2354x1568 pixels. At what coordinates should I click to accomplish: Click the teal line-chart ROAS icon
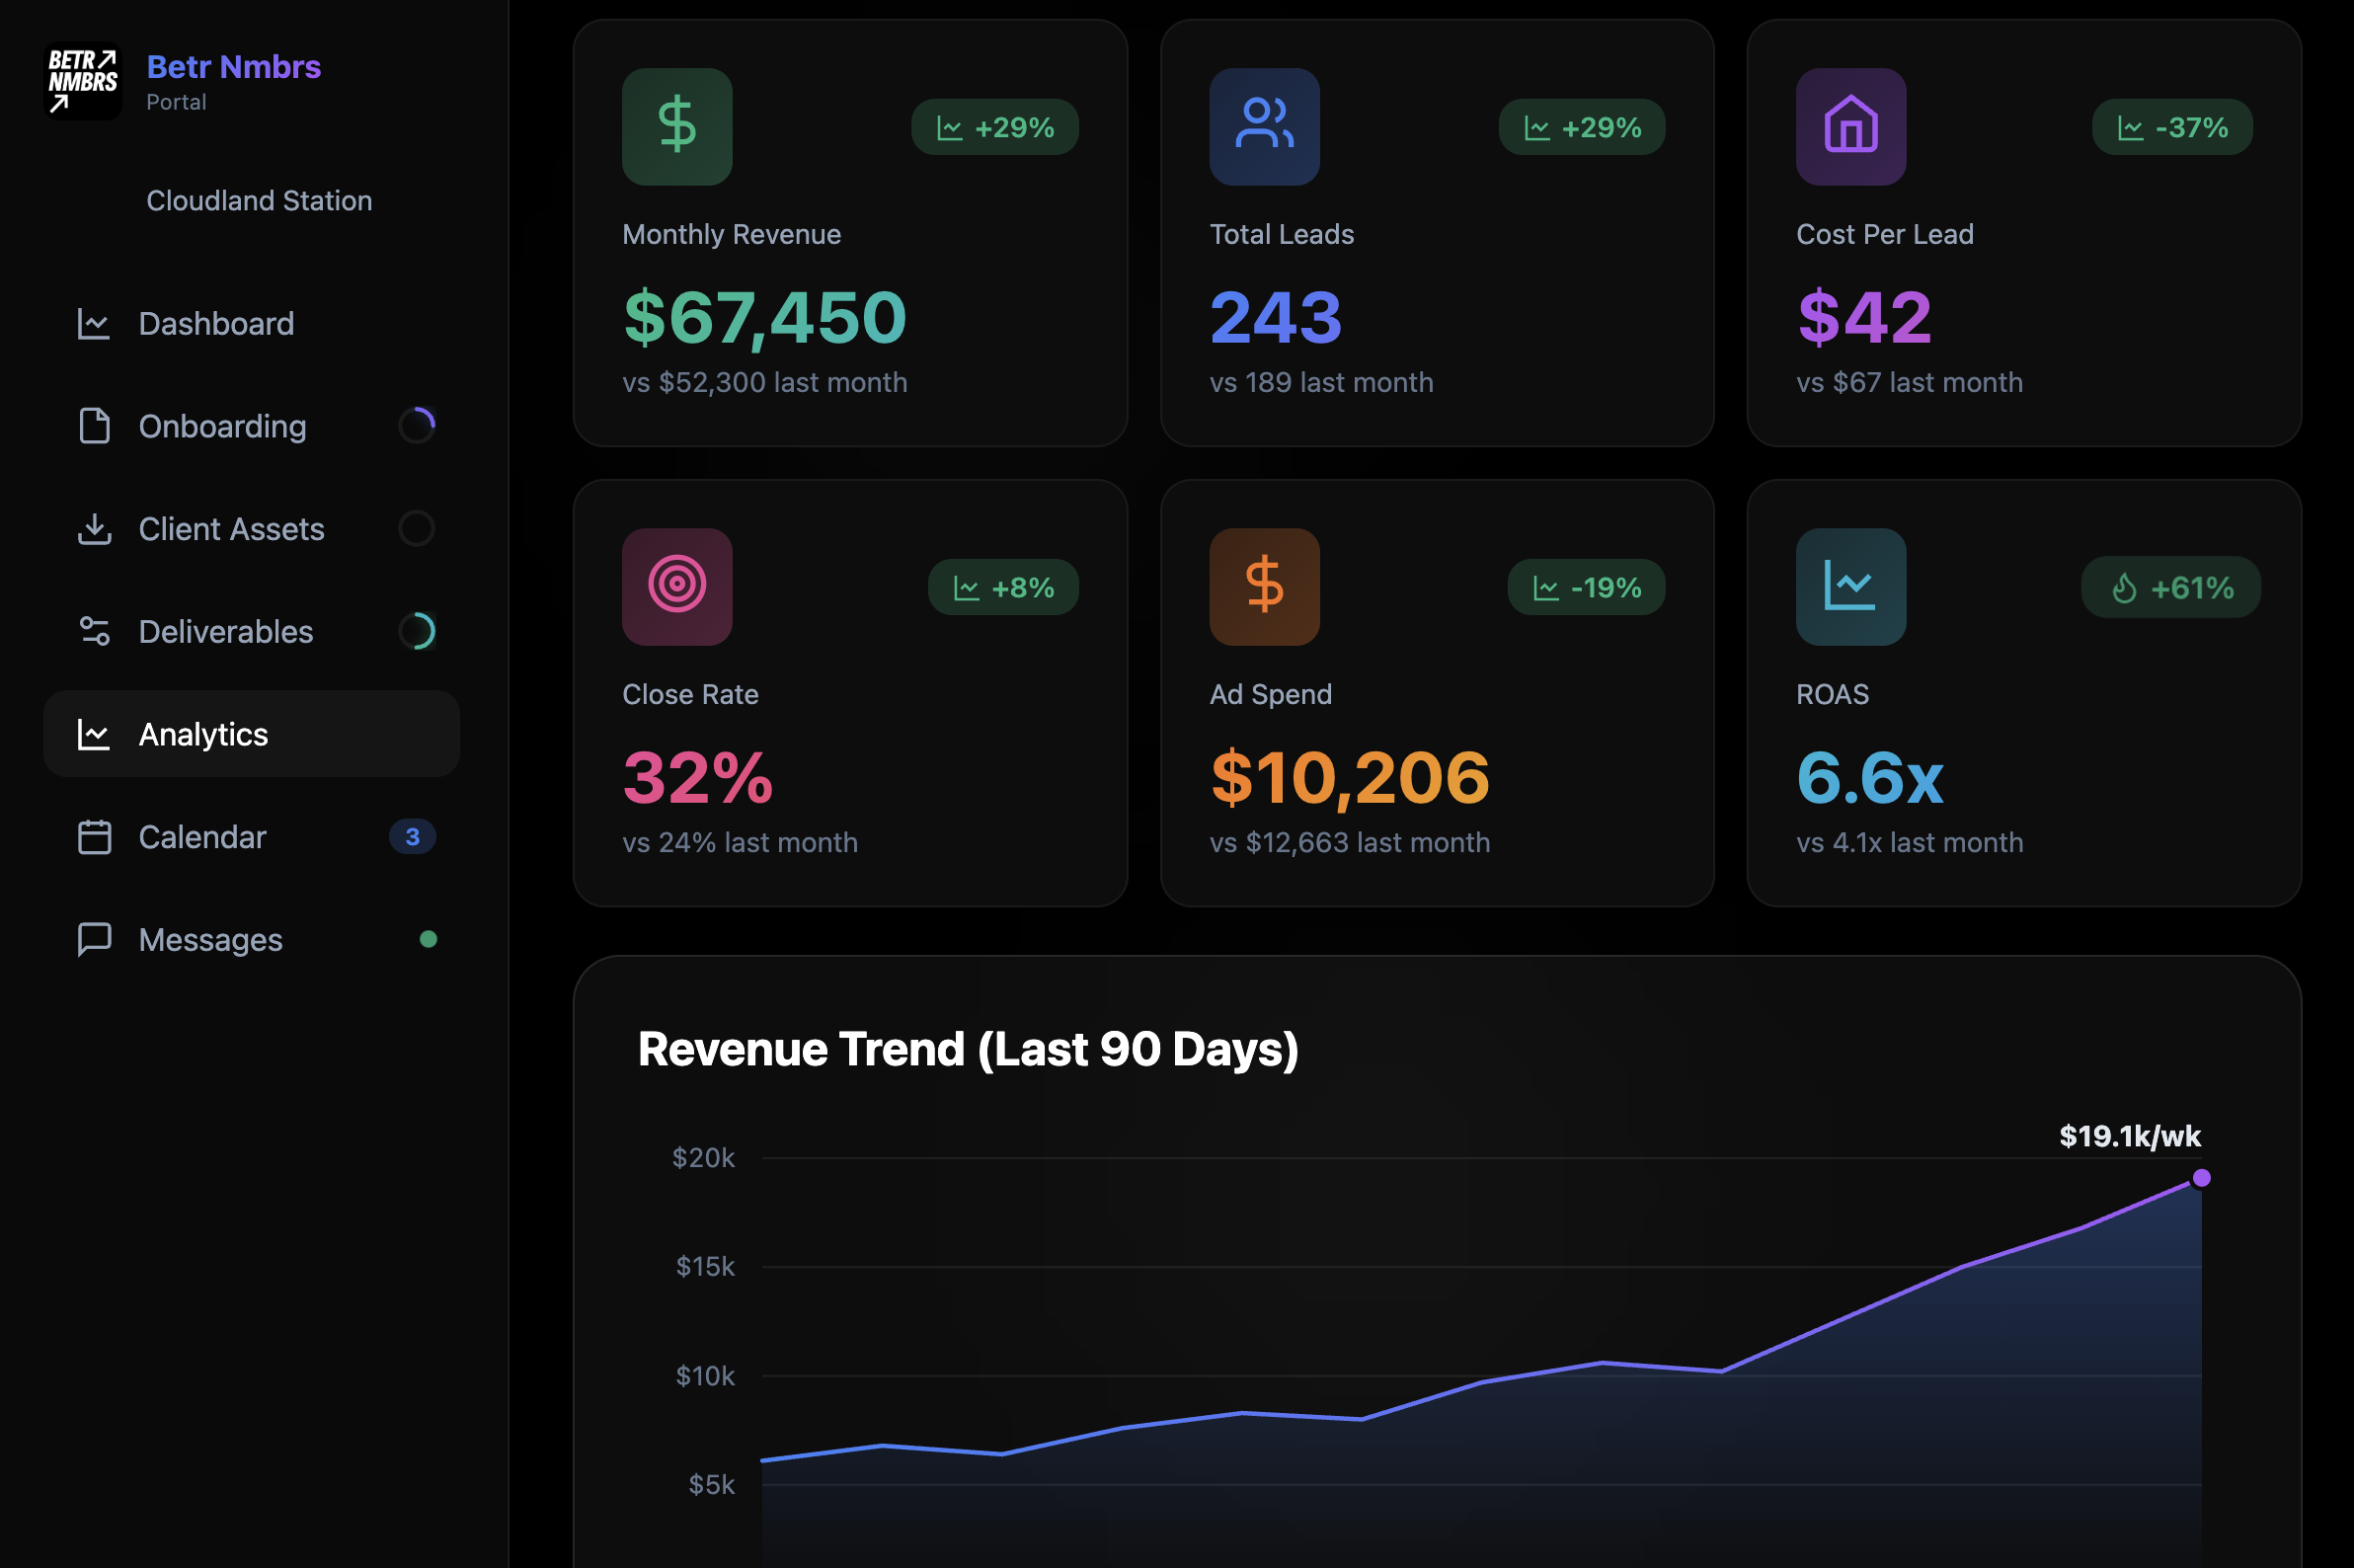point(1850,586)
